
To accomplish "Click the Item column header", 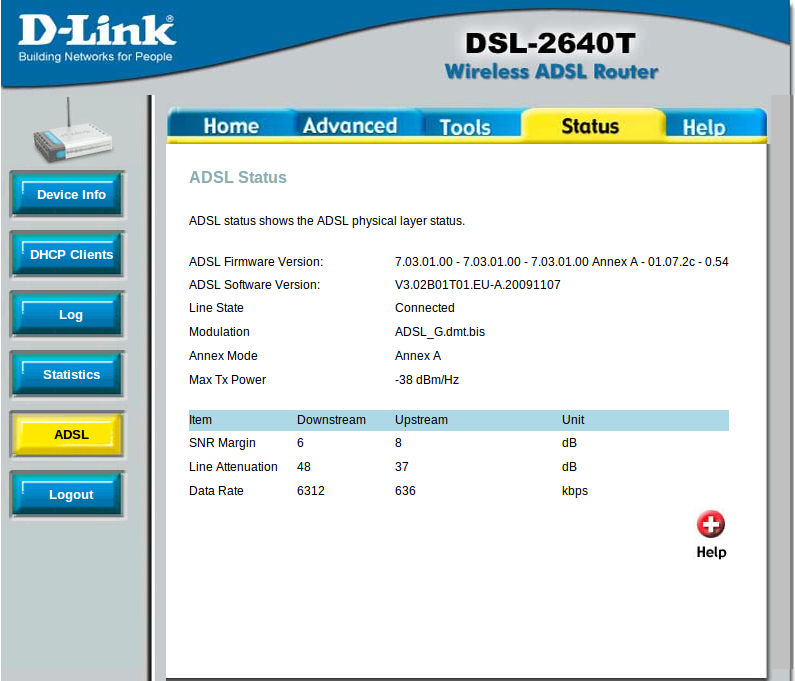I will click(200, 420).
